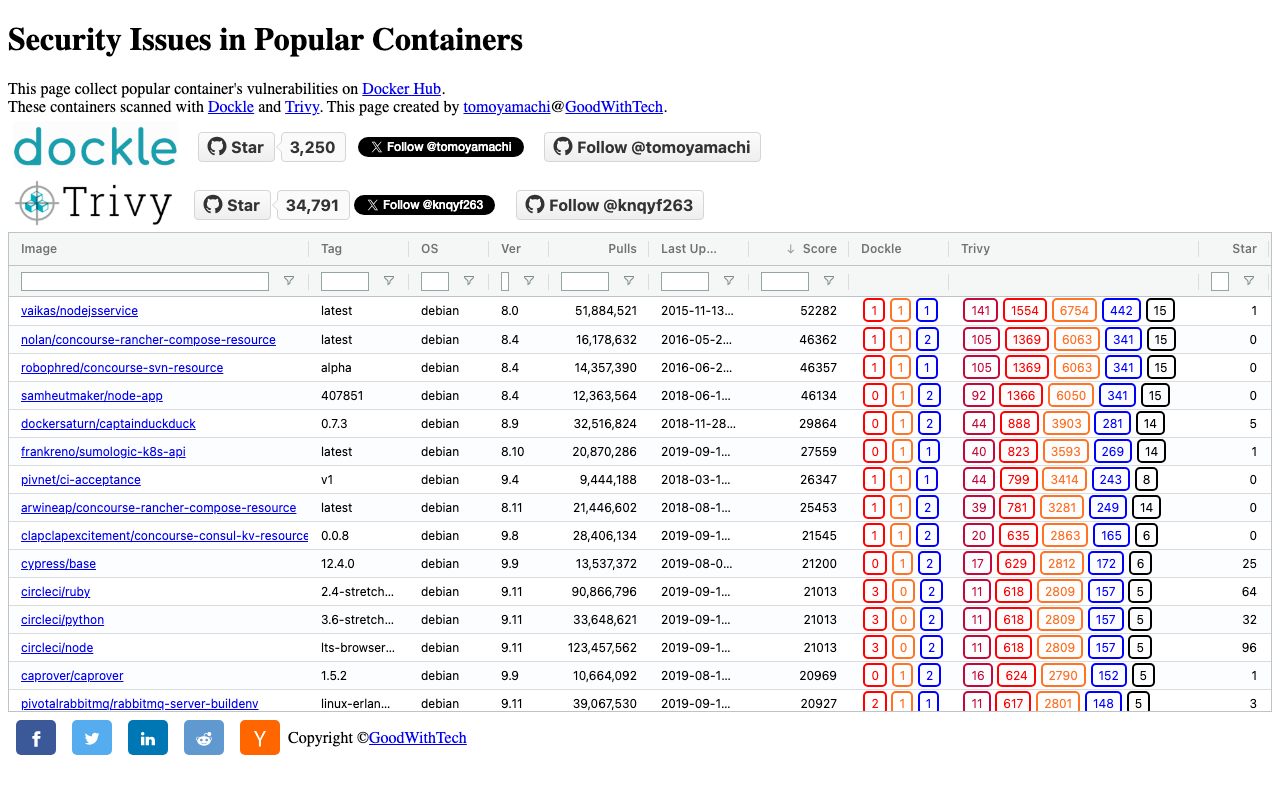Screen dimensions: 1280x800
Task: Share page on Facebook icon
Action: [36, 738]
